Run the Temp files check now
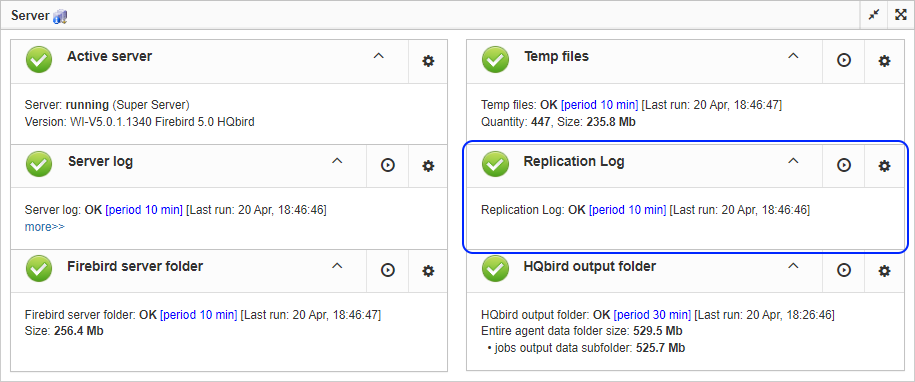 coord(844,60)
